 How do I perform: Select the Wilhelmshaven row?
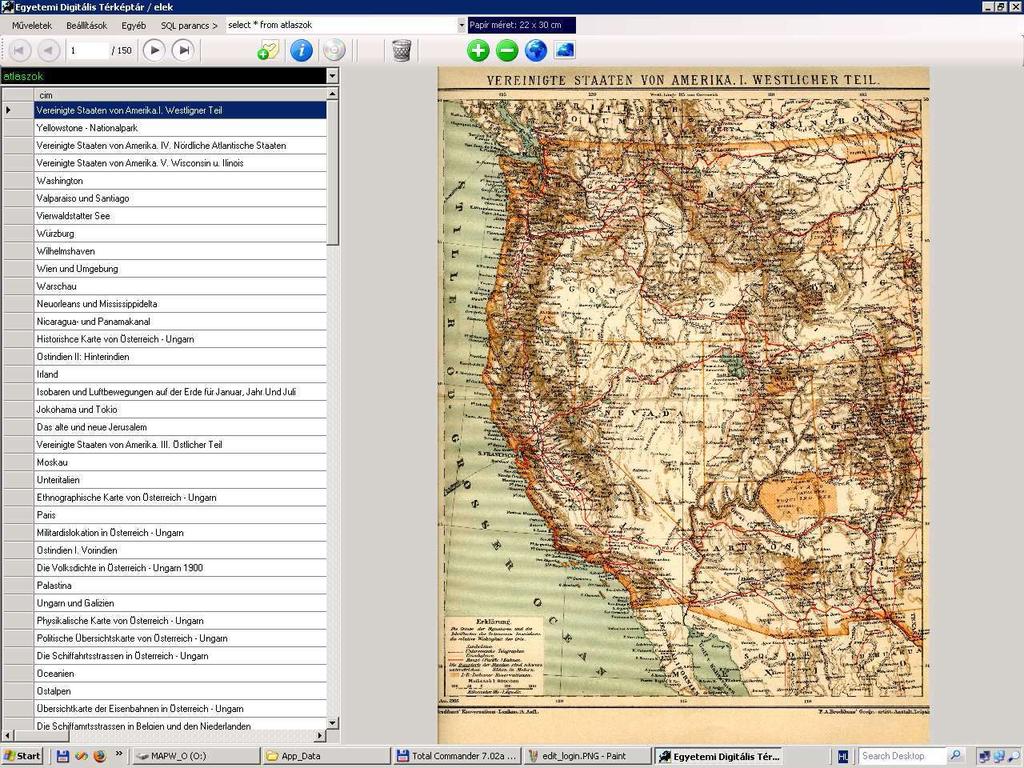(180, 251)
